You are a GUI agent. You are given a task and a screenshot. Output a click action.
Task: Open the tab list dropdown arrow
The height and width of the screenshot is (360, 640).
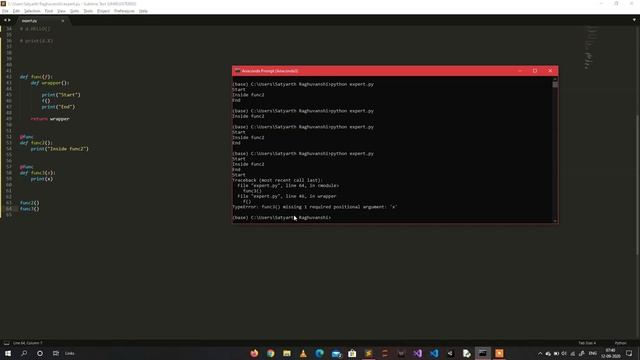634,20
